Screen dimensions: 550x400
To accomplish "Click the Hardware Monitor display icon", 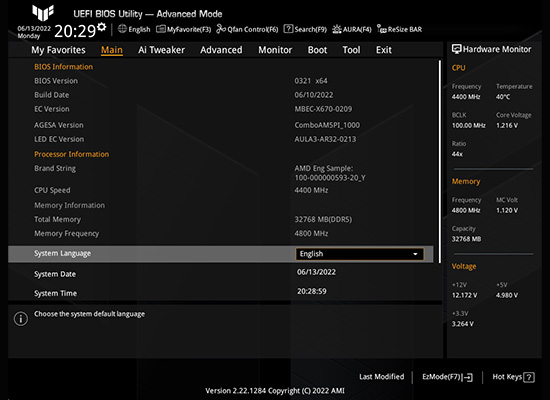I will pyautogui.click(x=456, y=49).
